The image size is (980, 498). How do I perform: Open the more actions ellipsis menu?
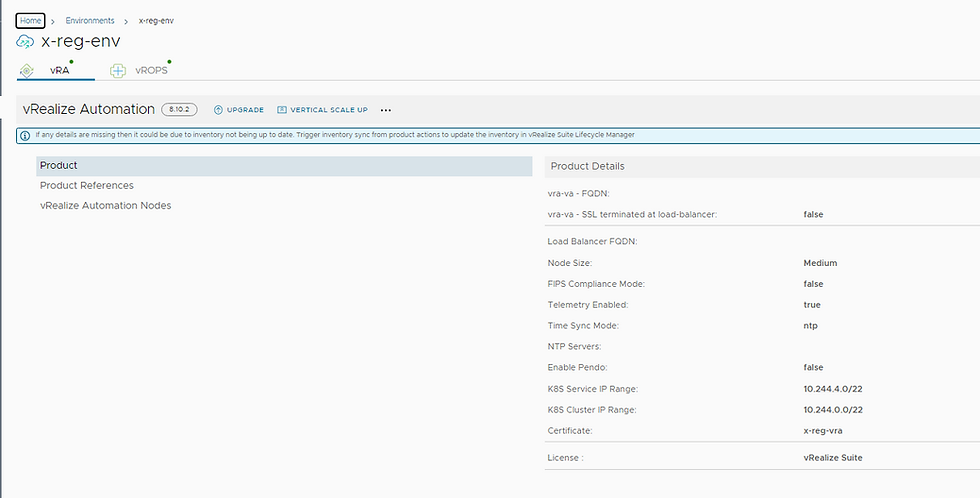386,110
